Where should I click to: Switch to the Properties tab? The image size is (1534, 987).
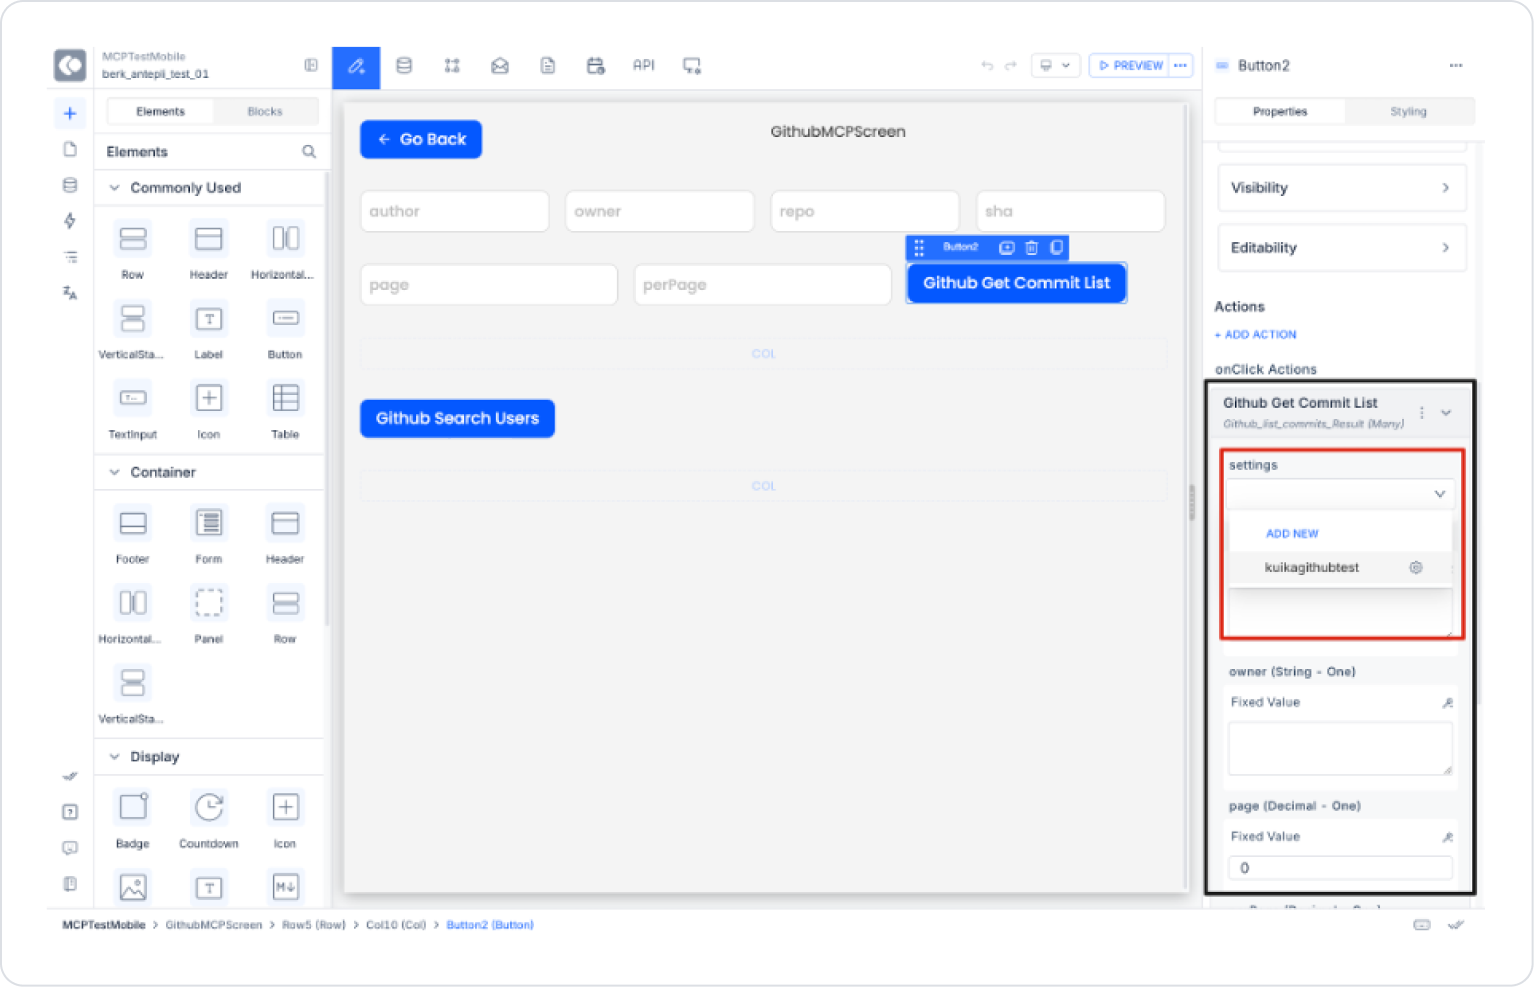[1280, 111]
